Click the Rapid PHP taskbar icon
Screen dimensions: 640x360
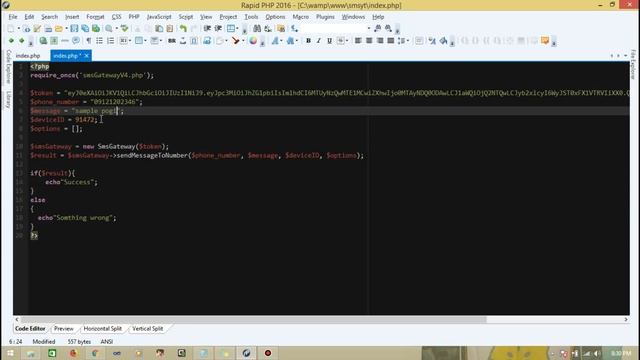click(246, 353)
